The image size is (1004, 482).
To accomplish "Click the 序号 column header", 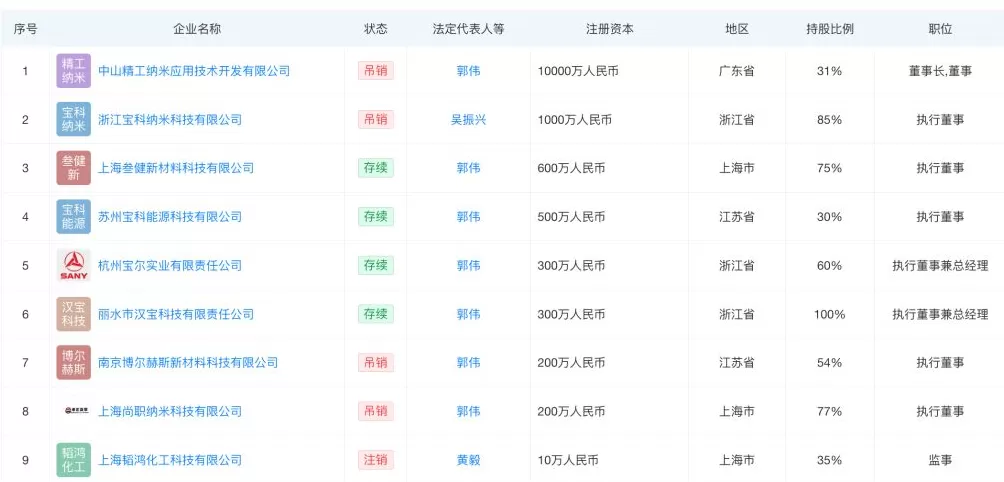I will pyautogui.click(x=25, y=29).
